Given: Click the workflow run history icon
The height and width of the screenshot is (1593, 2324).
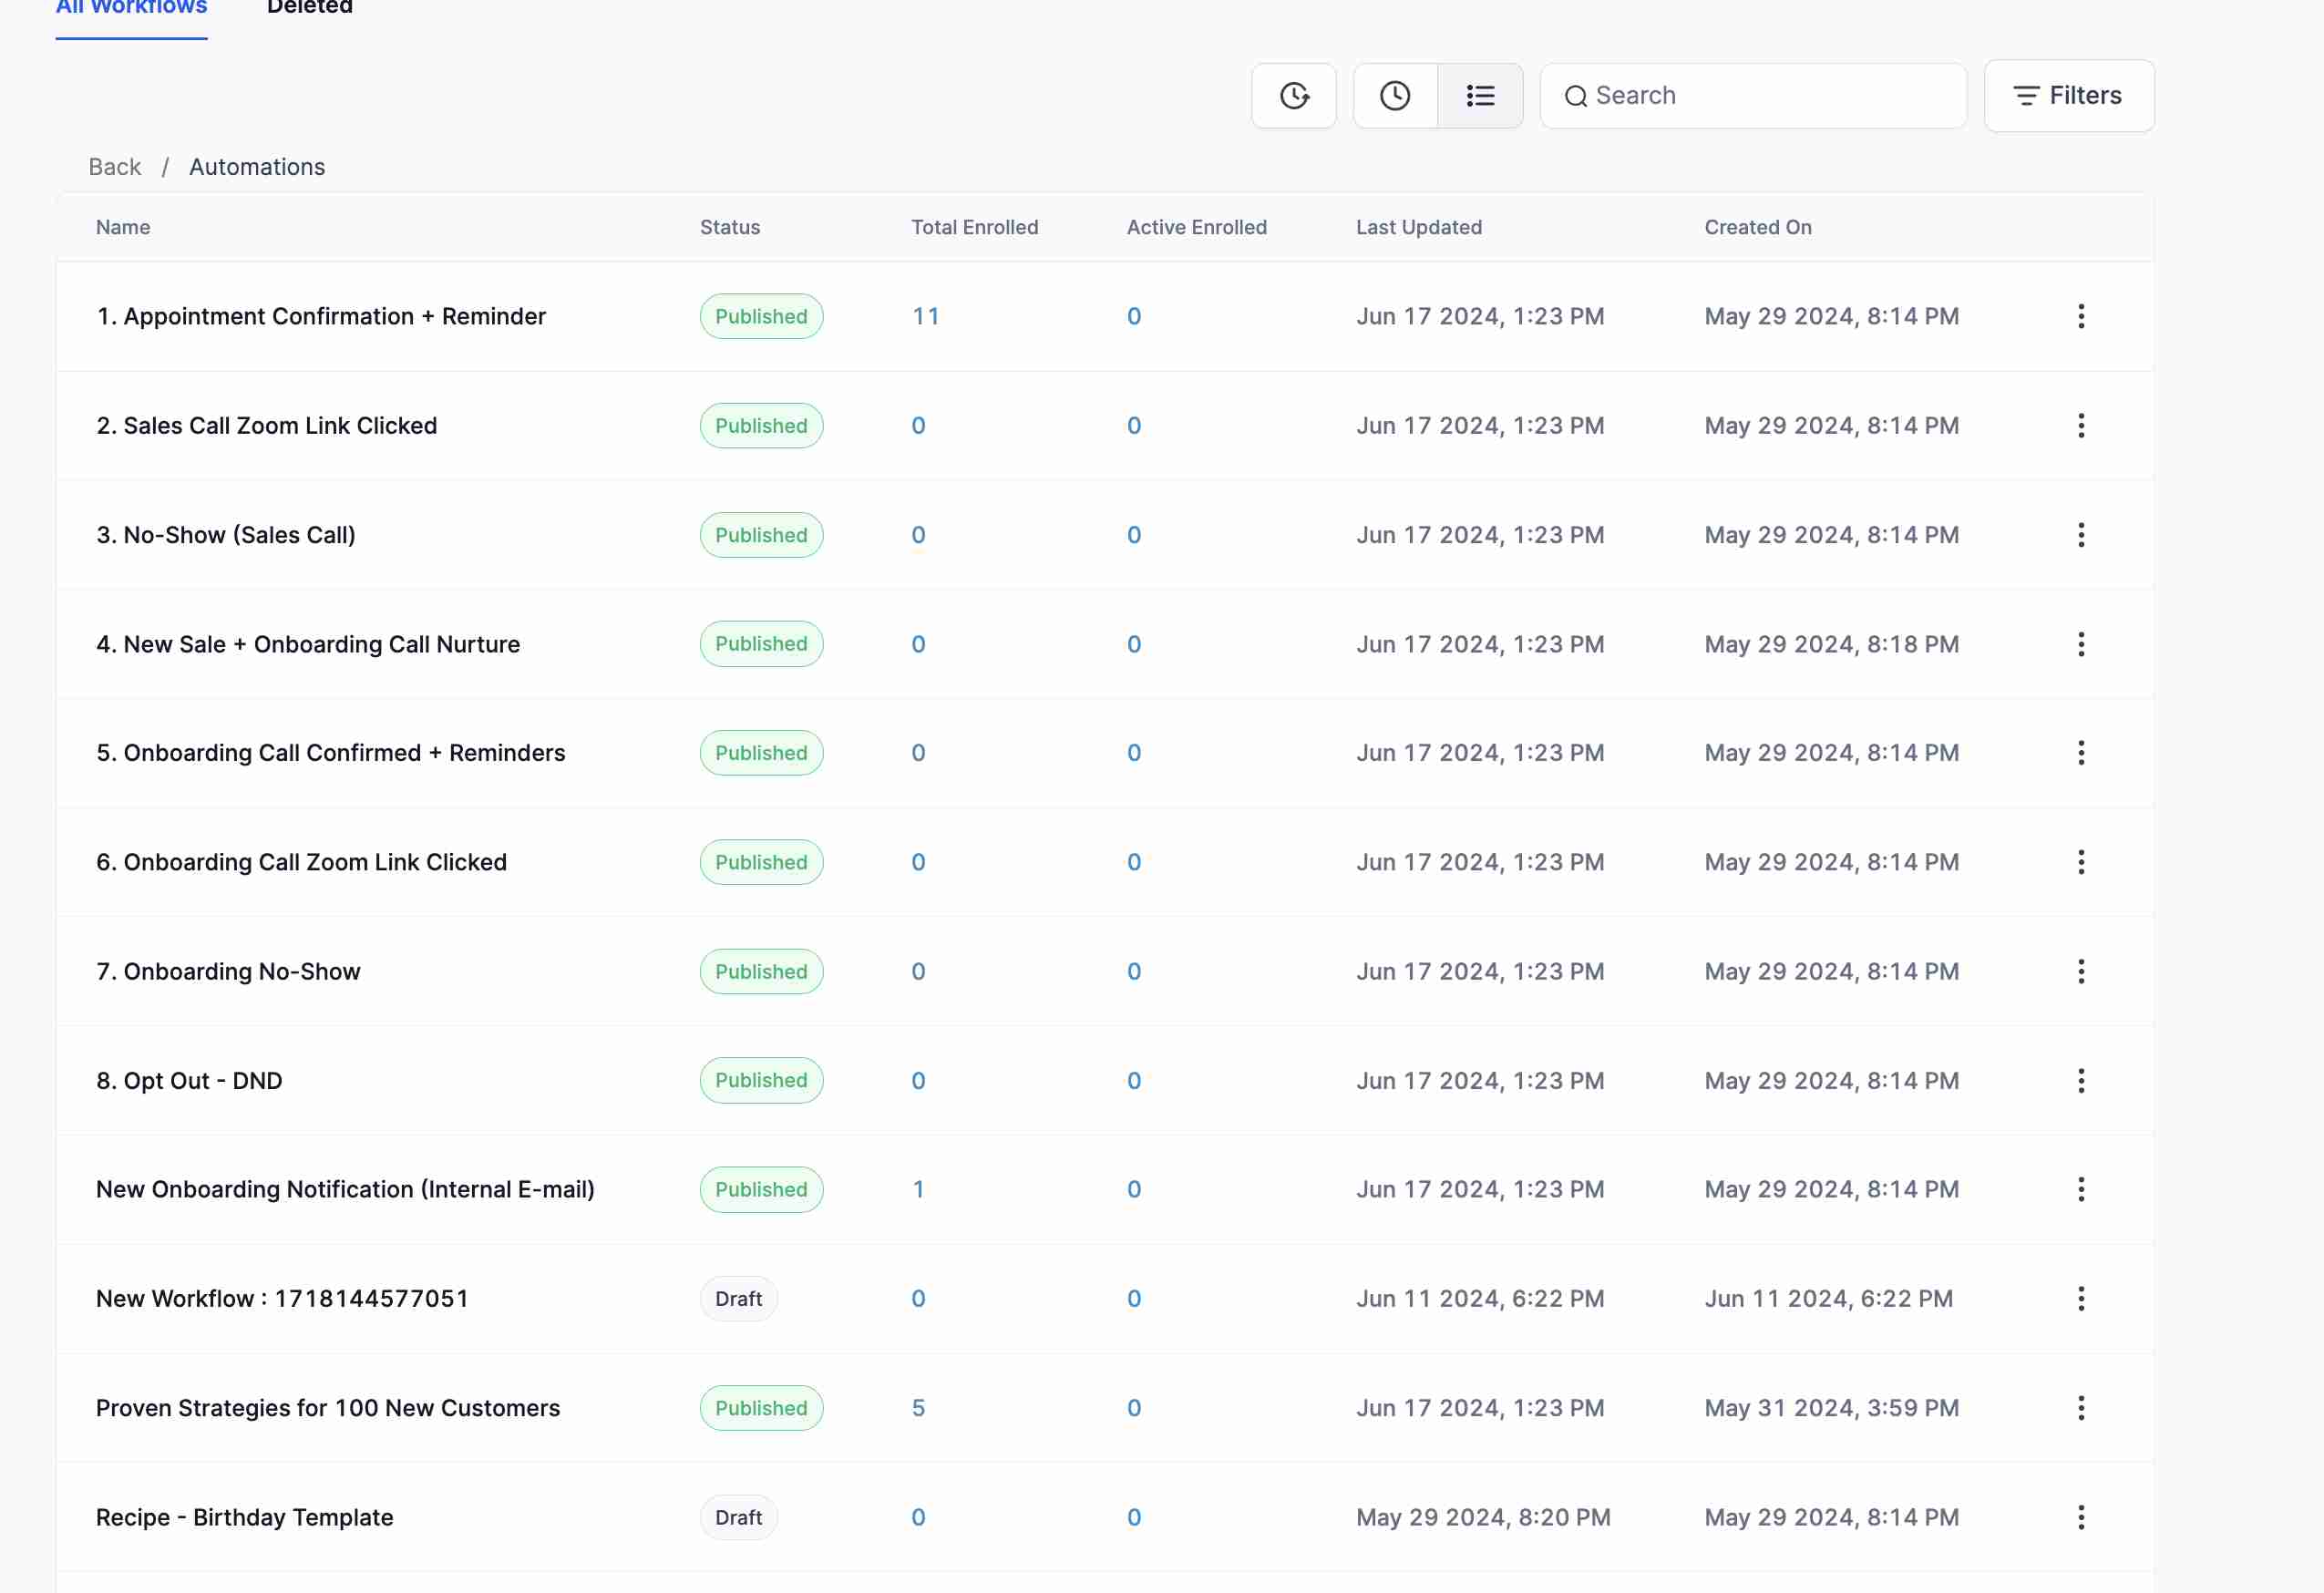Looking at the screenshot, I should click(x=1294, y=95).
